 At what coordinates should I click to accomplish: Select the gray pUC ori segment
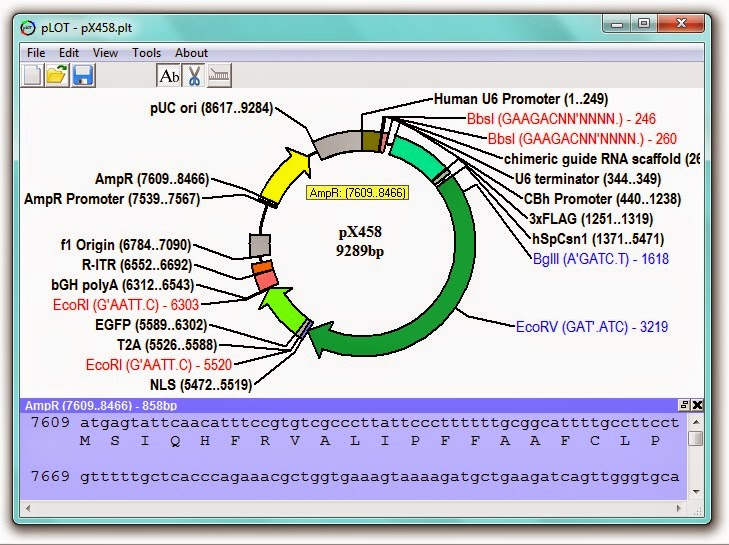(337, 144)
